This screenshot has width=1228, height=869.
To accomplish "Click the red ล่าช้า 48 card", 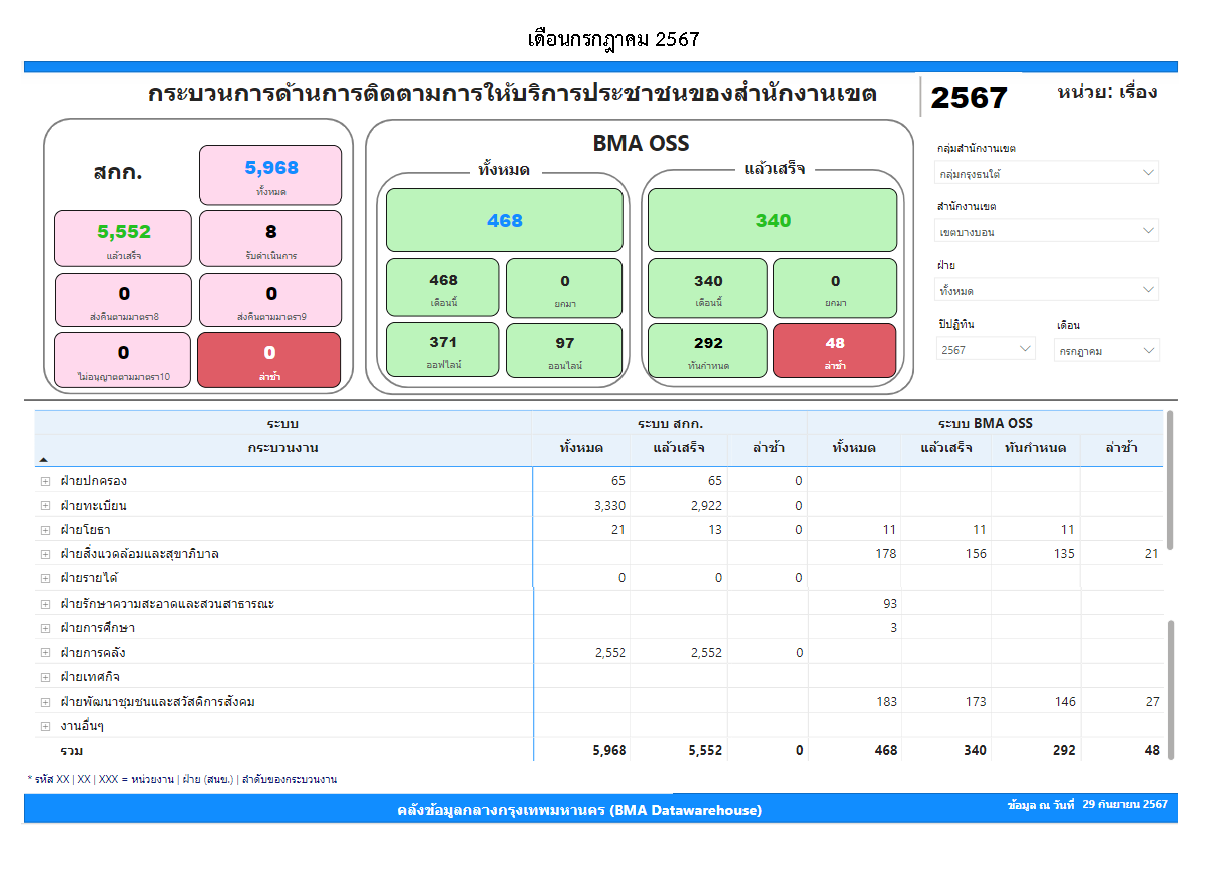I will click(834, 351).
